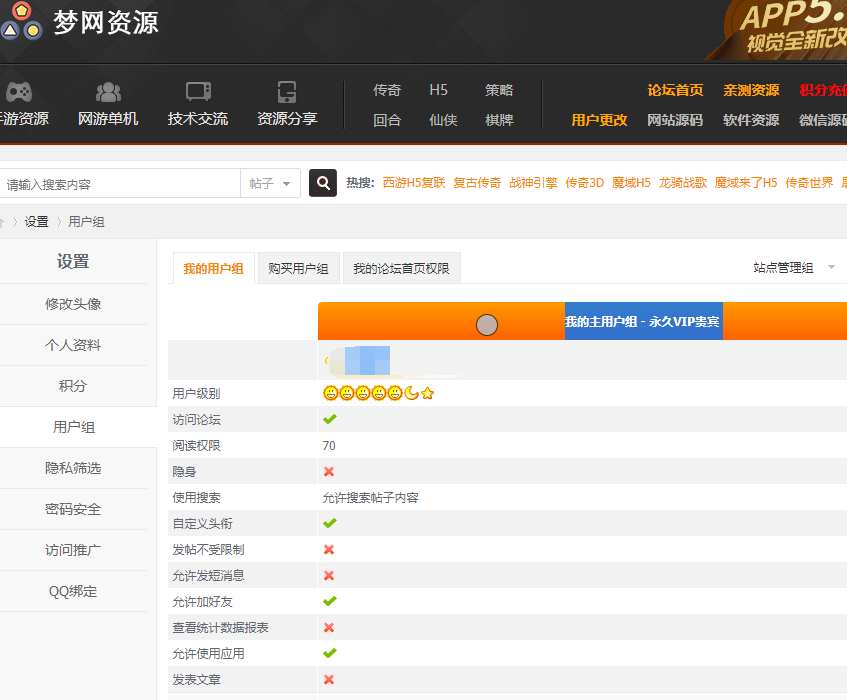Viewport: 847px width, 700px height.
Task: Open 回合 category link
Action: click(x=387, y=120)
